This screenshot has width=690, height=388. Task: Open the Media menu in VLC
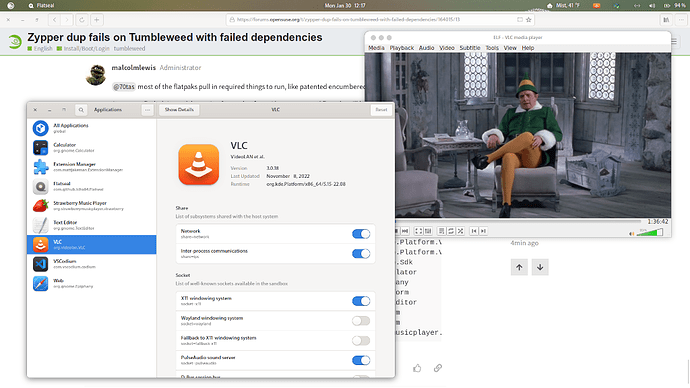(x=376, y=48)
